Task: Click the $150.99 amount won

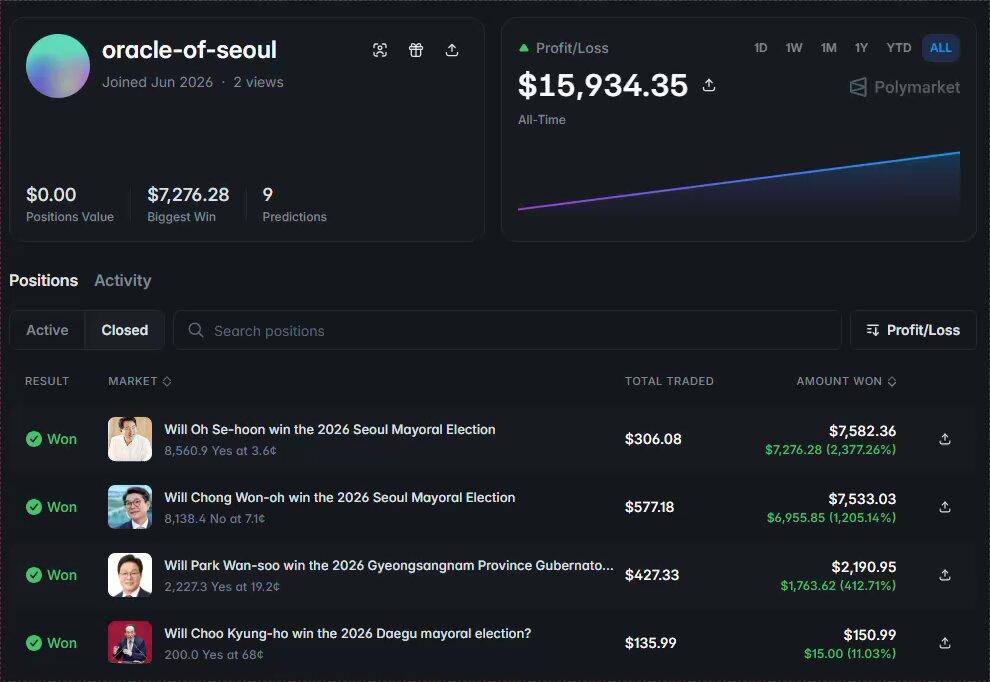Action: pyautogui.click(x=870, y=635)
